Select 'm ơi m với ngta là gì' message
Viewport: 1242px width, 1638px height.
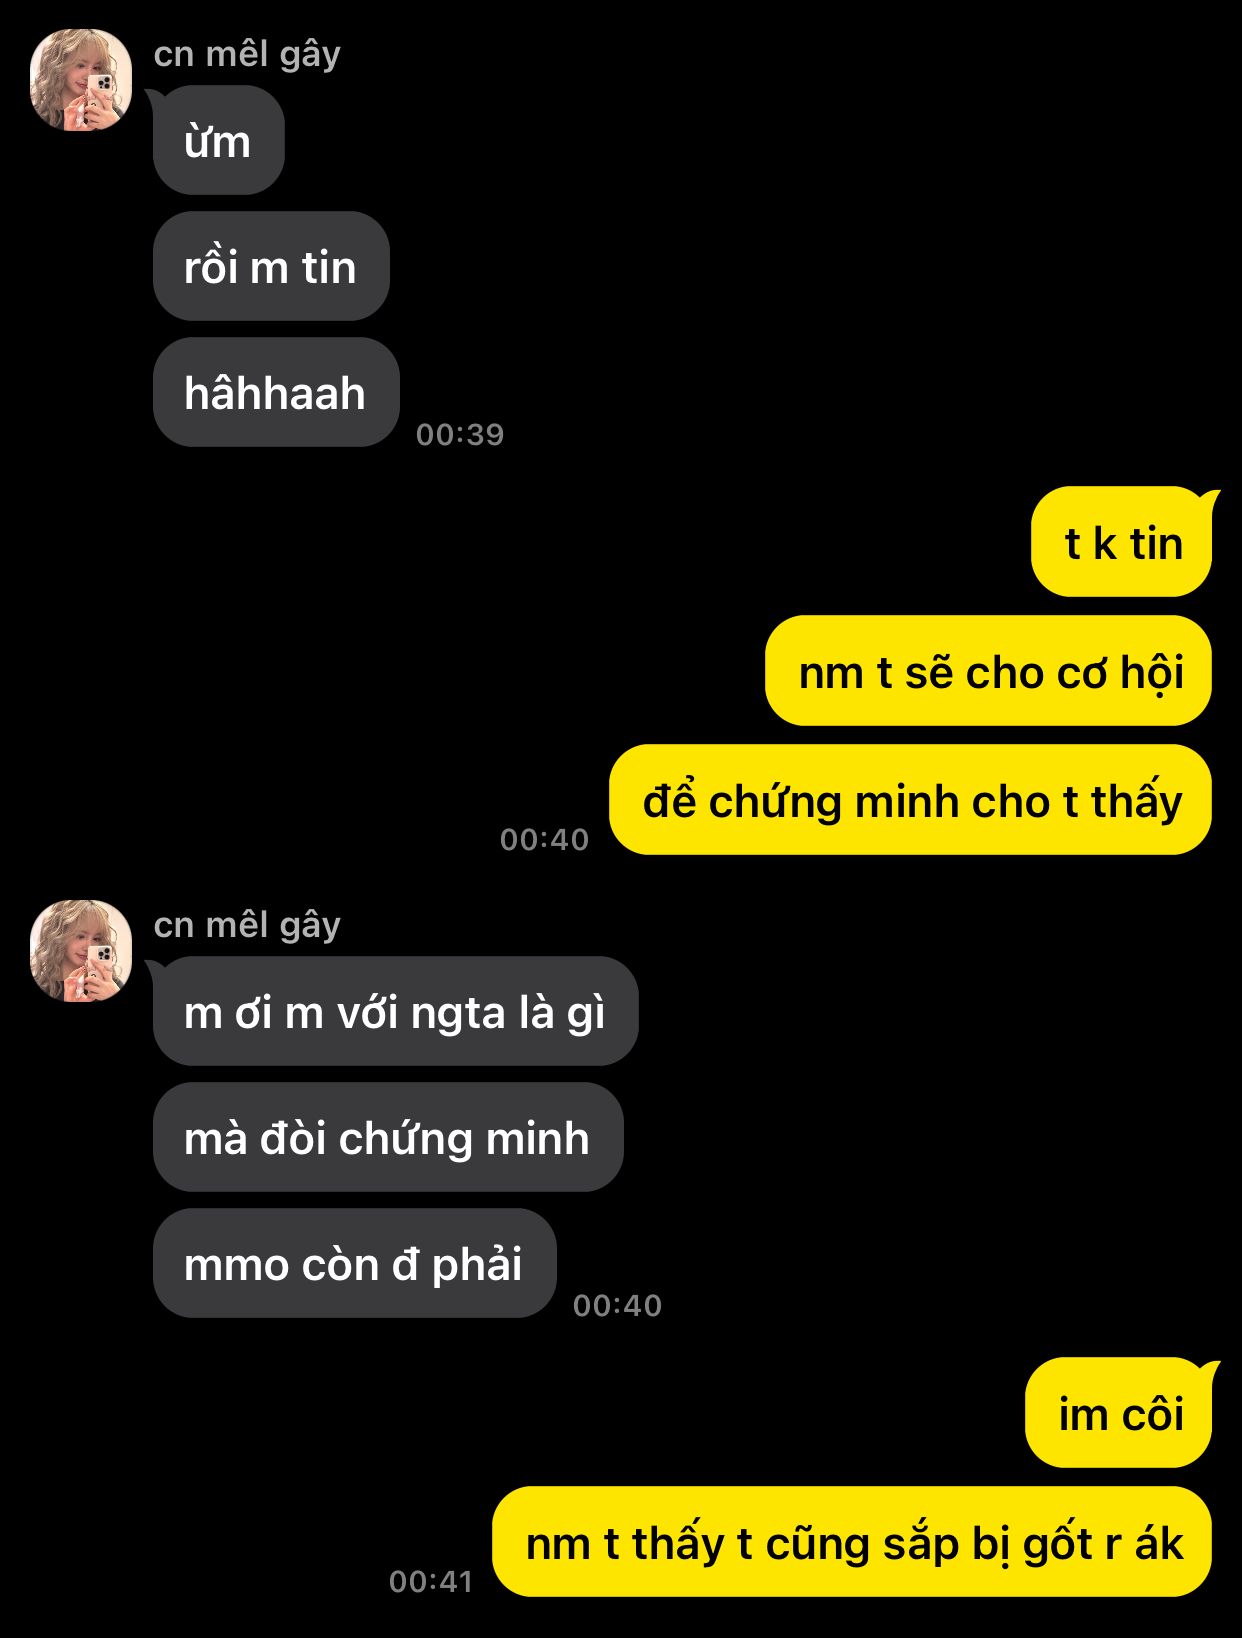395,1011
